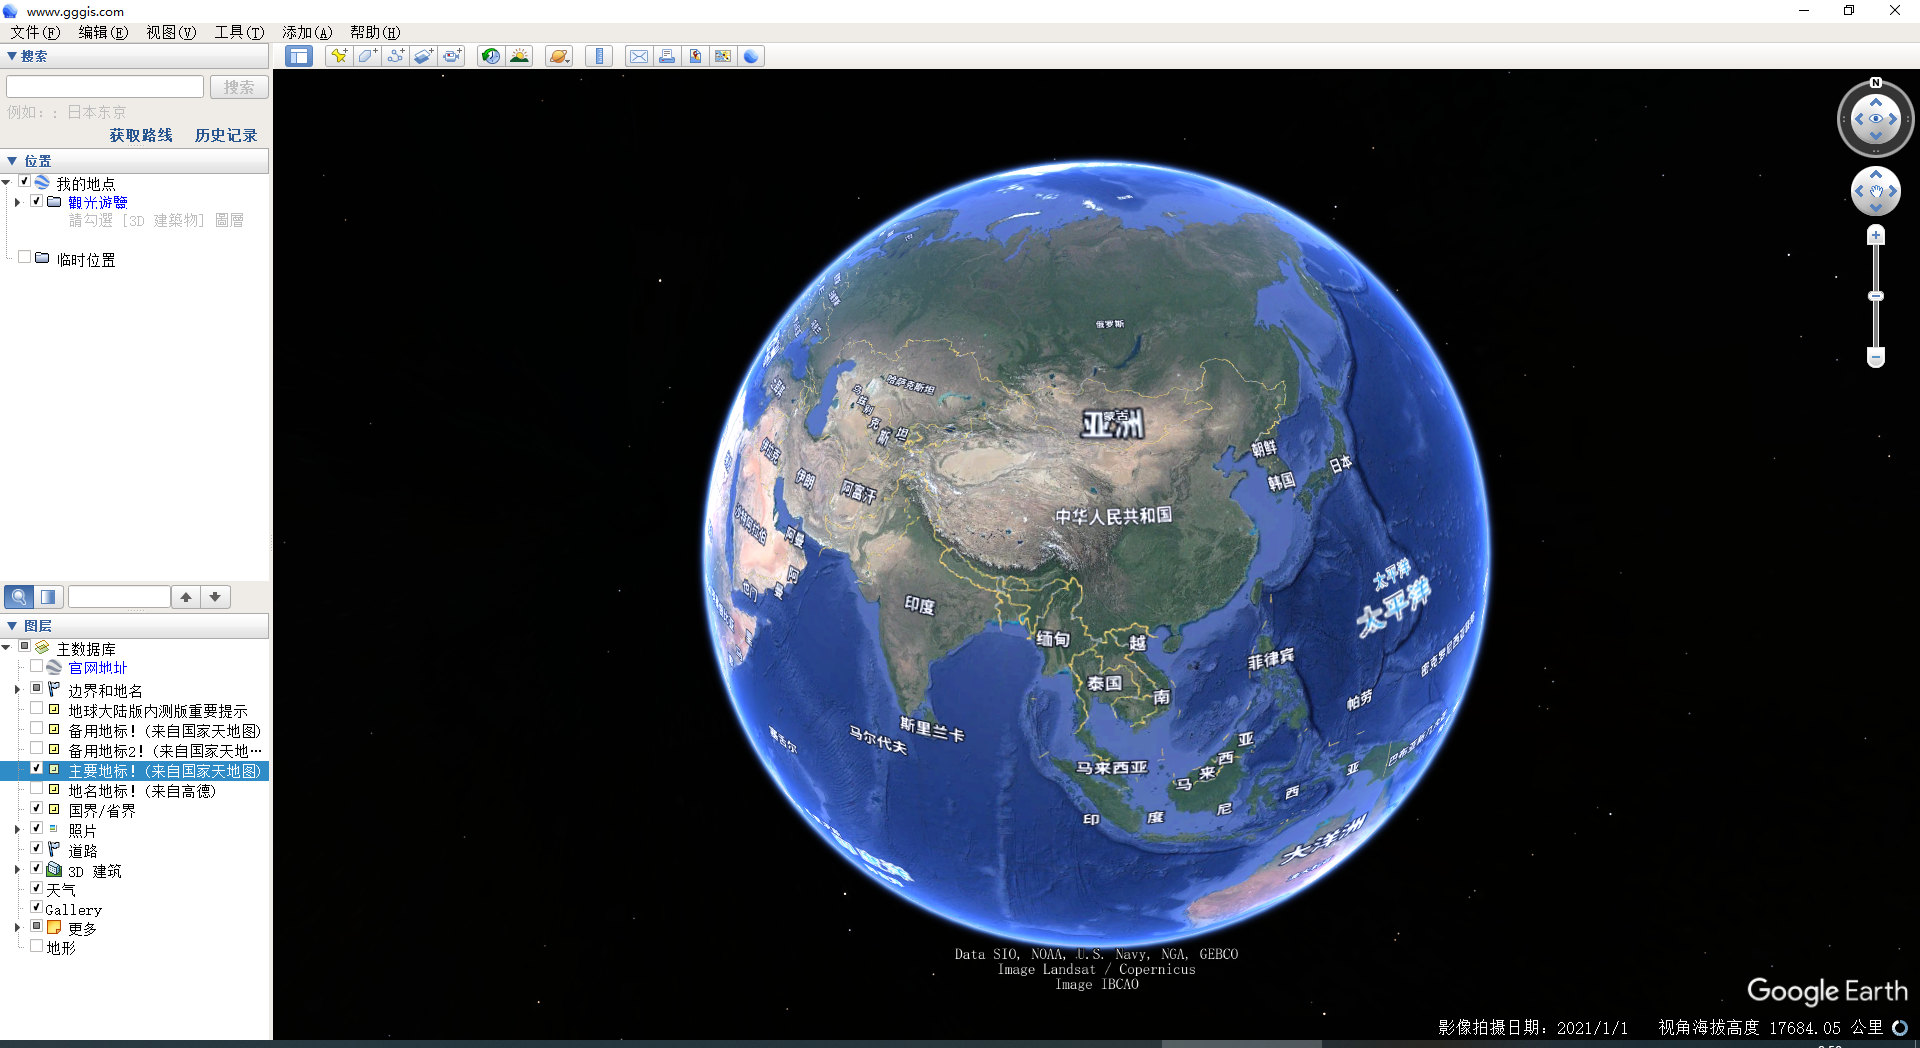Select the Add Path tool
This screenshot has height=1048, width=1920.
tap(395, 56)
